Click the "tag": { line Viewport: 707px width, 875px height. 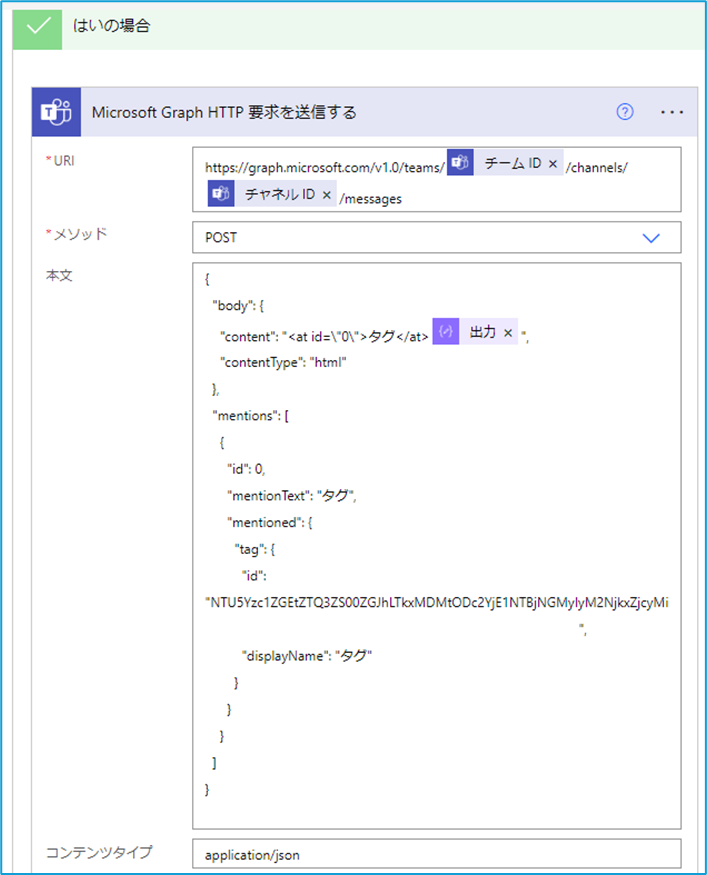coord(254,549)
